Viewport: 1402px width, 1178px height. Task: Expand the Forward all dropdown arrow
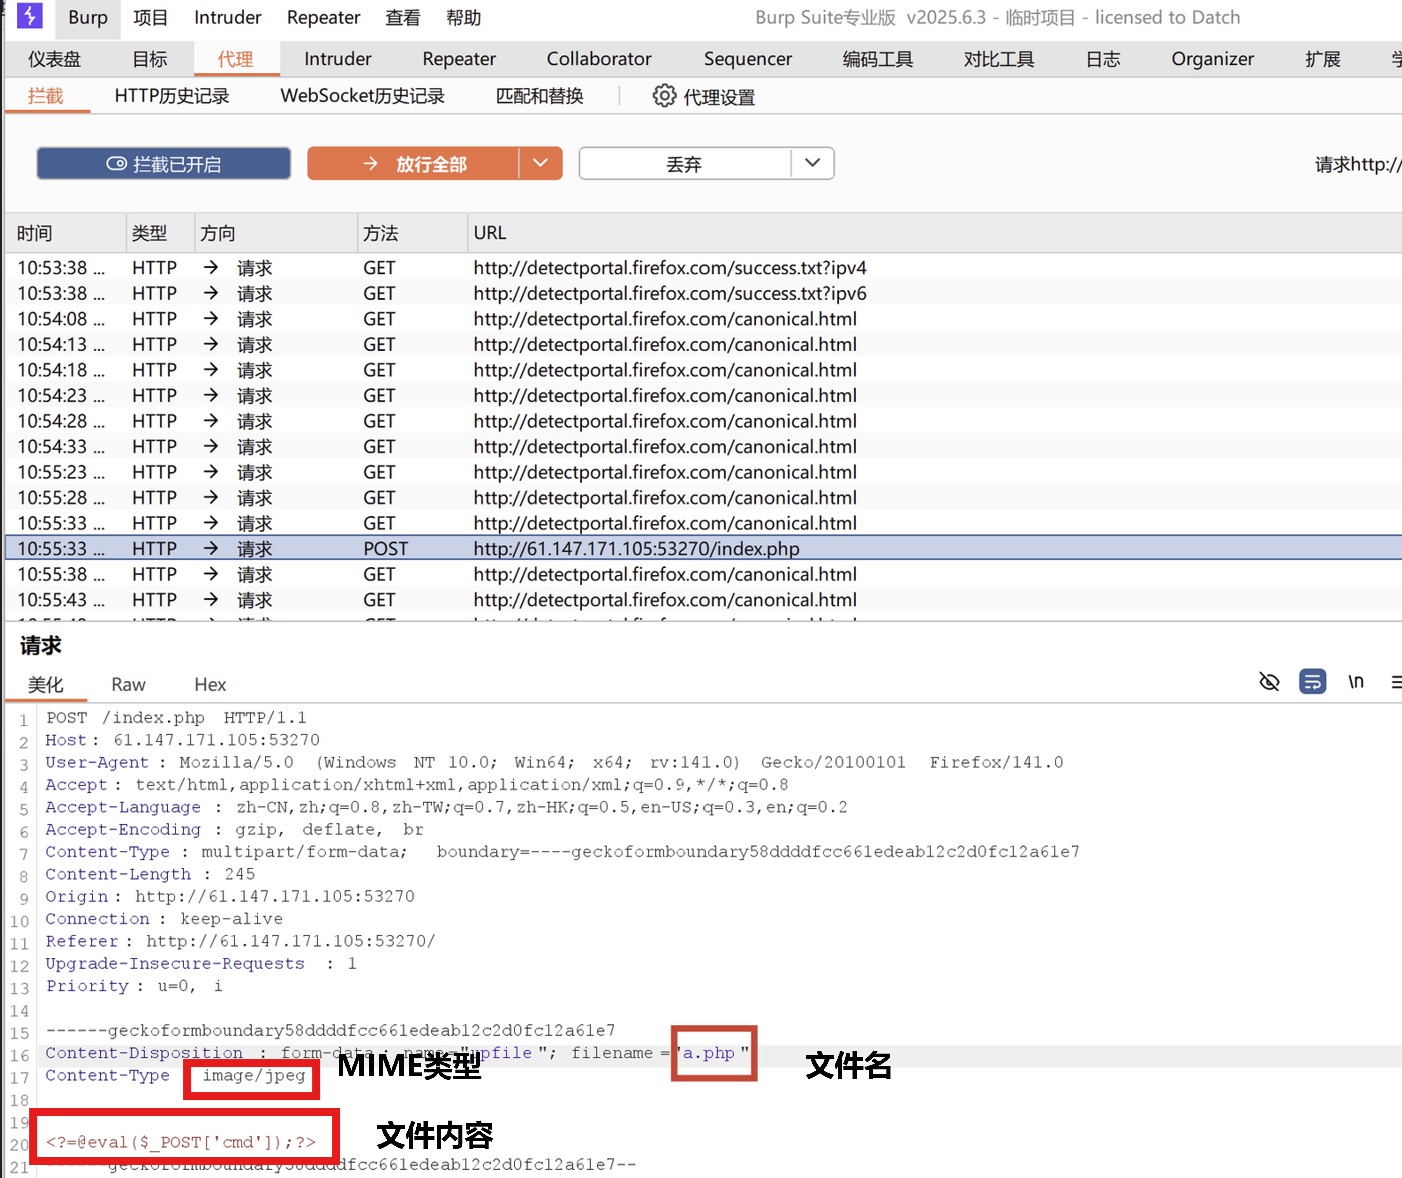point(541,164)
